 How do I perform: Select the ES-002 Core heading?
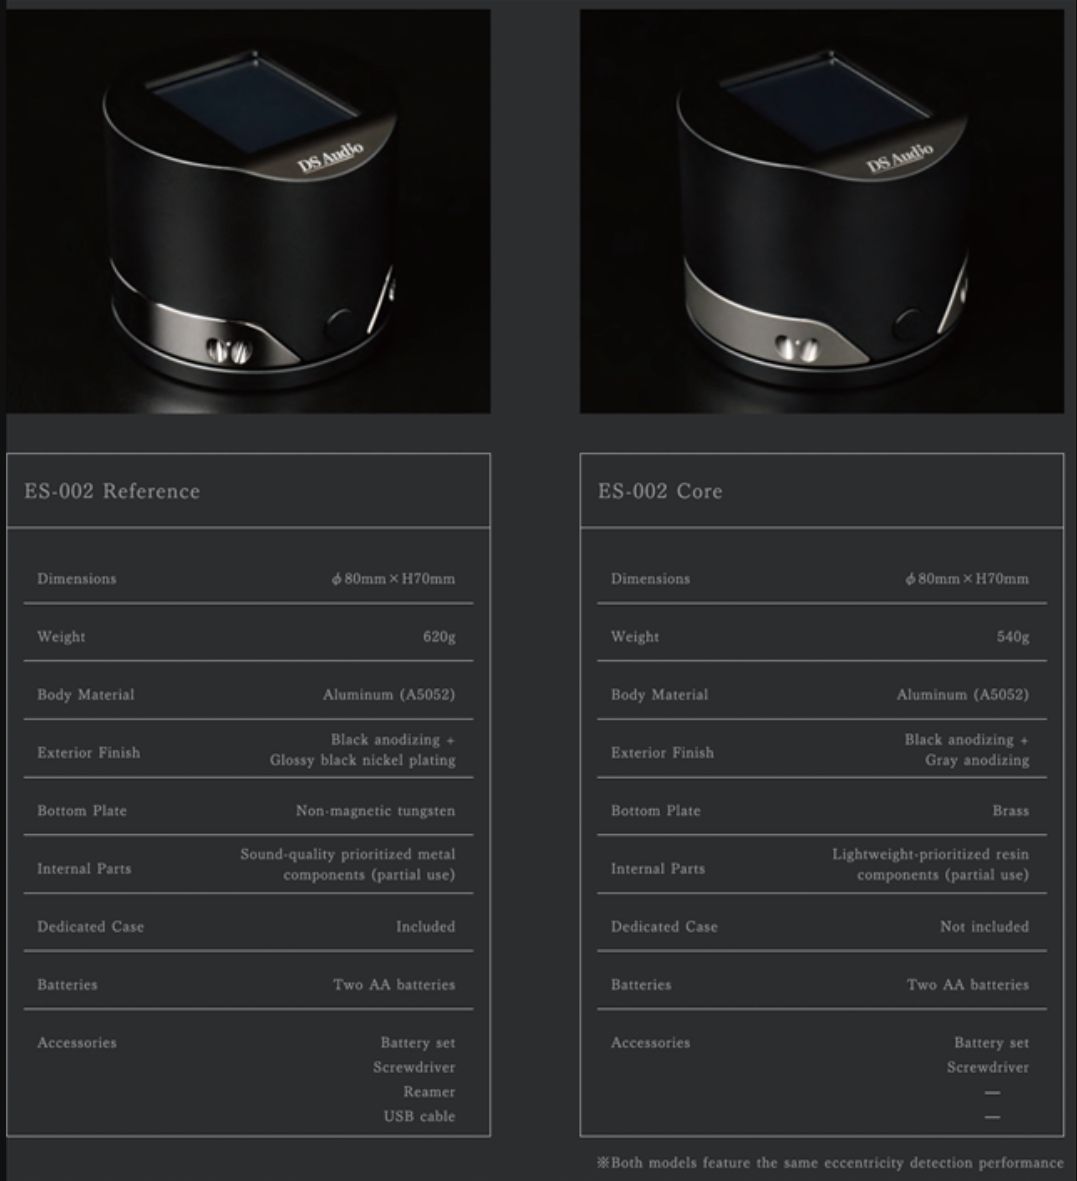661,491
